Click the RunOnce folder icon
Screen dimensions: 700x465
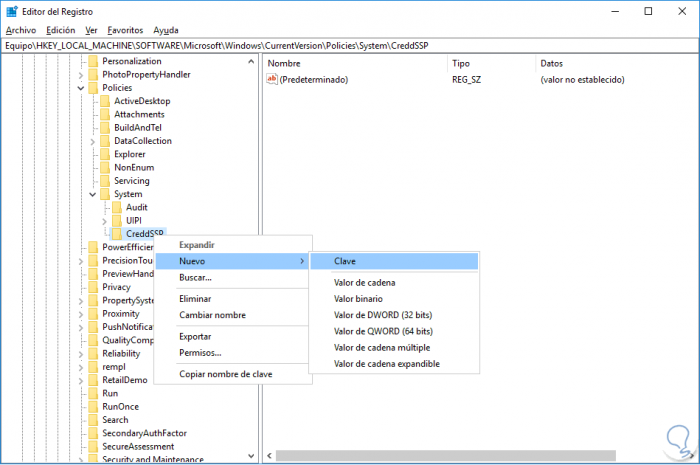pyautogui.click(x=93, y=407)
